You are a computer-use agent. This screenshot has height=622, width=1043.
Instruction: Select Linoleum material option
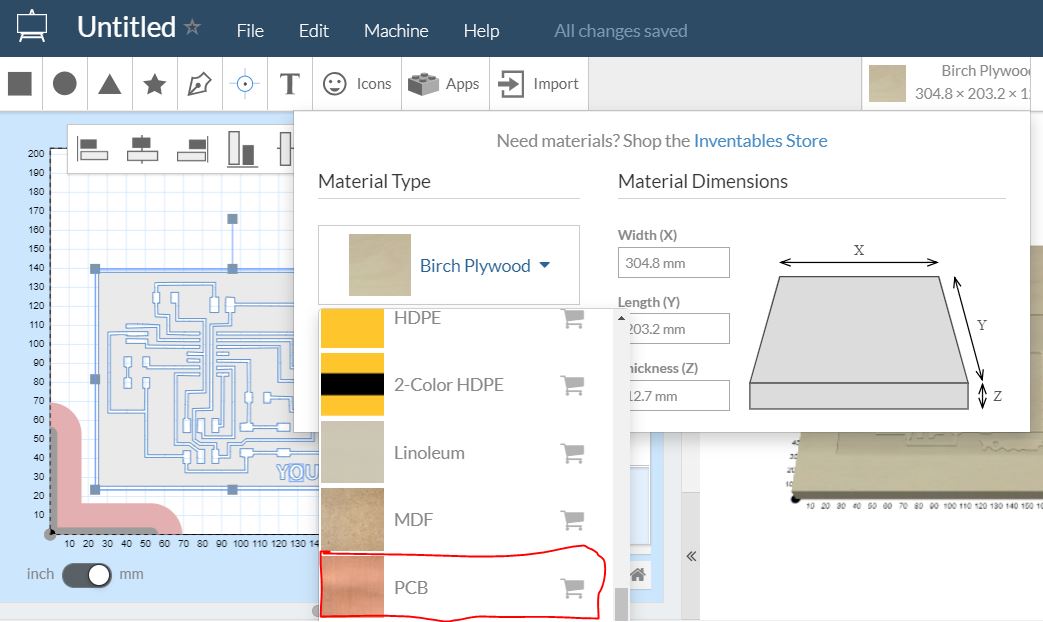[x=466, y=452]
